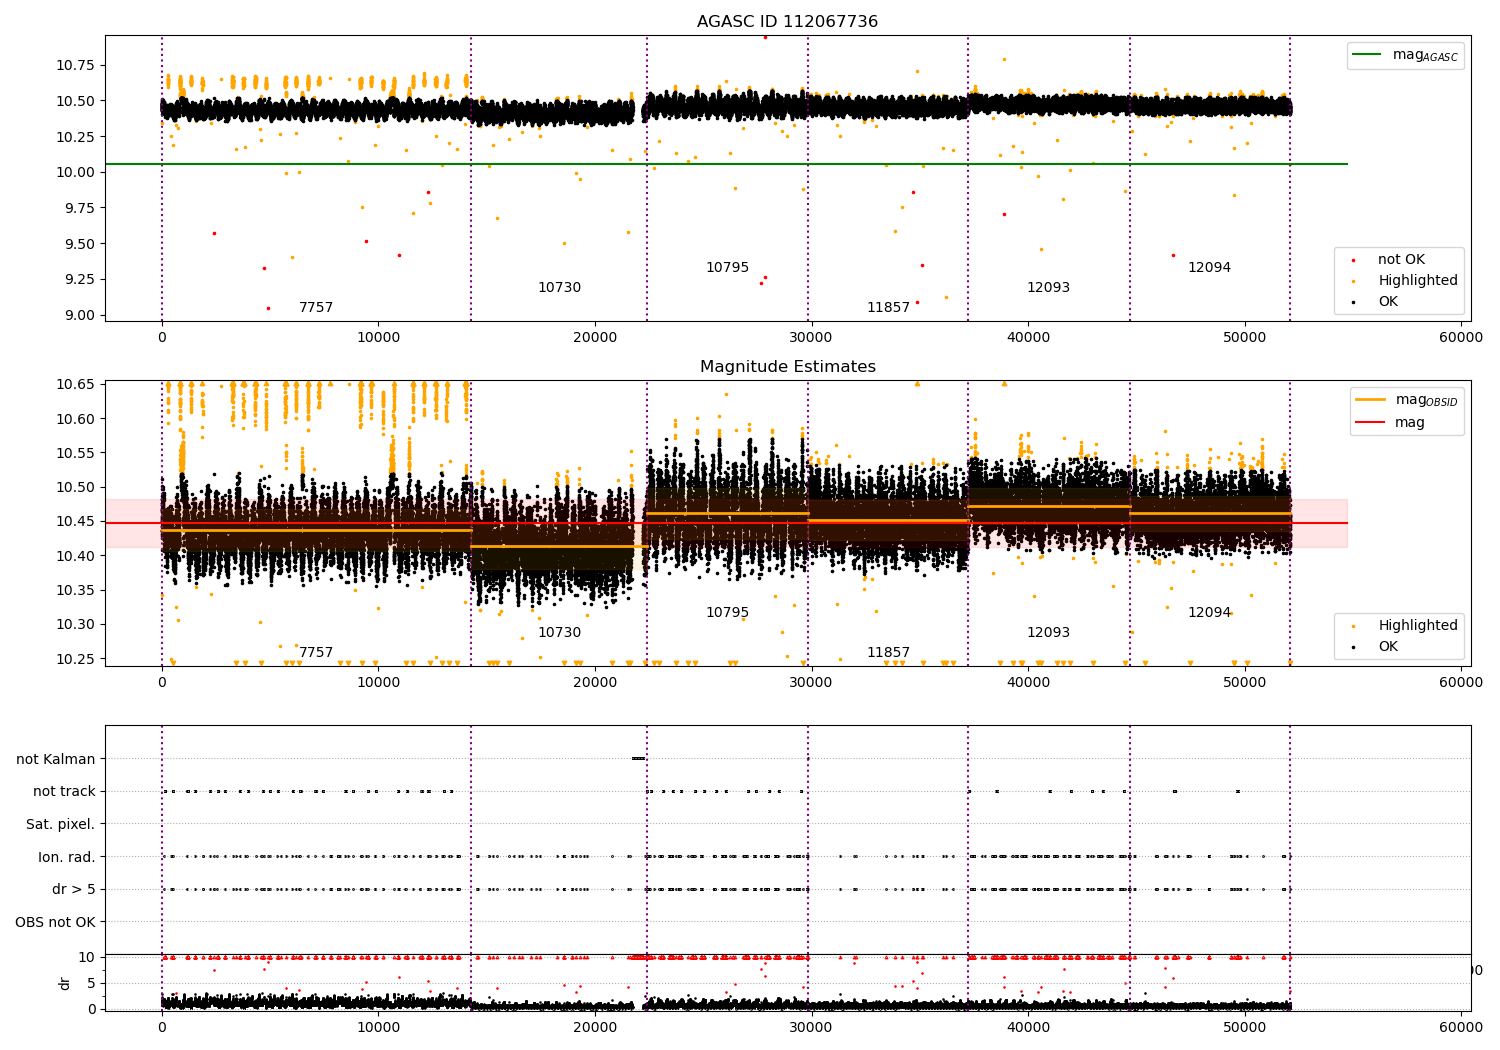Click the 'OBS not OK' row label
The image size is (1500, 1050).
click(x=56, y=922)
